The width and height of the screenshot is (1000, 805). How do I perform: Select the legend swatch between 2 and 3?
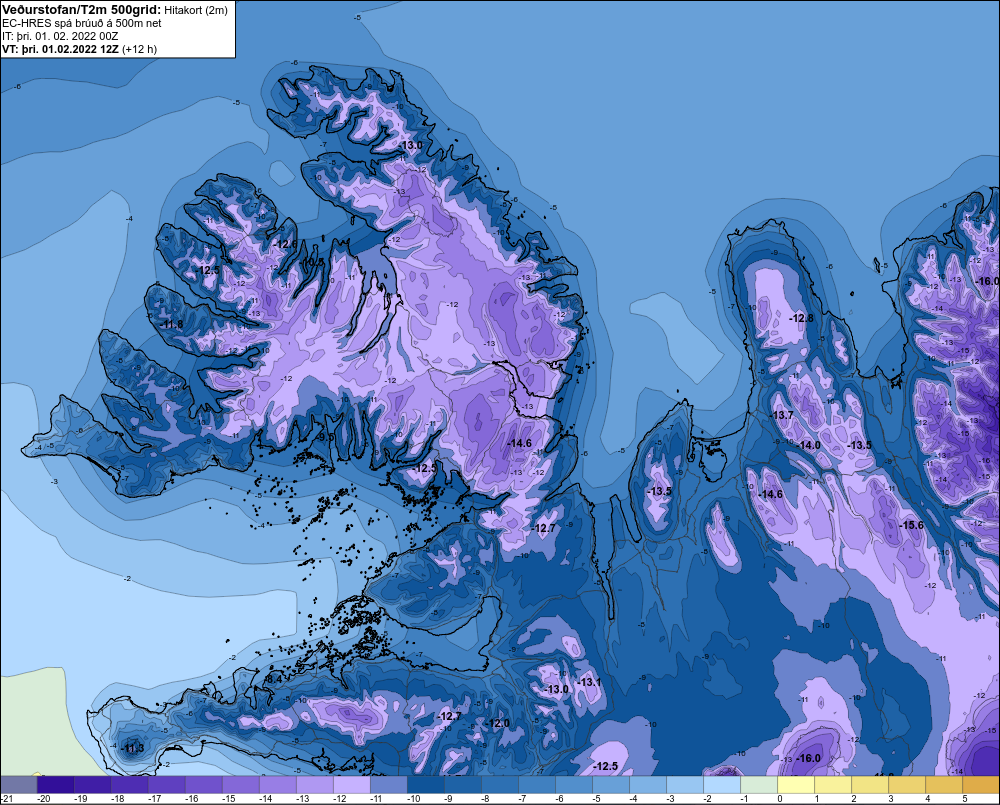click(x=870, y=784)
